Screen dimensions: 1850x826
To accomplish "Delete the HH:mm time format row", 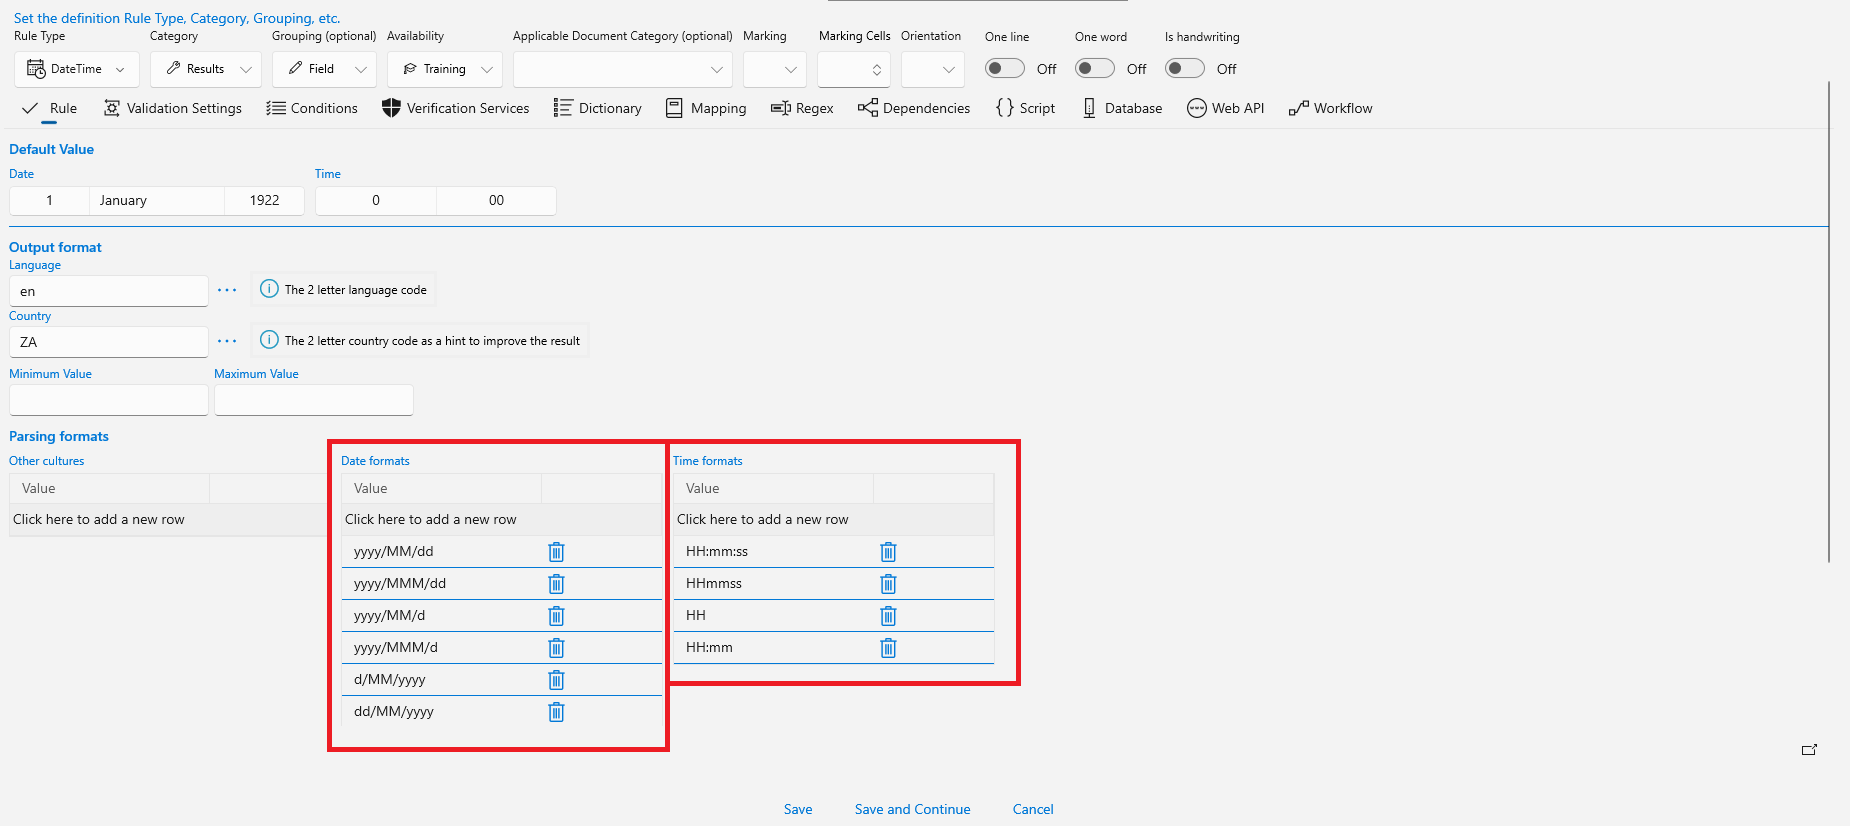I will [x=888, y=648].
